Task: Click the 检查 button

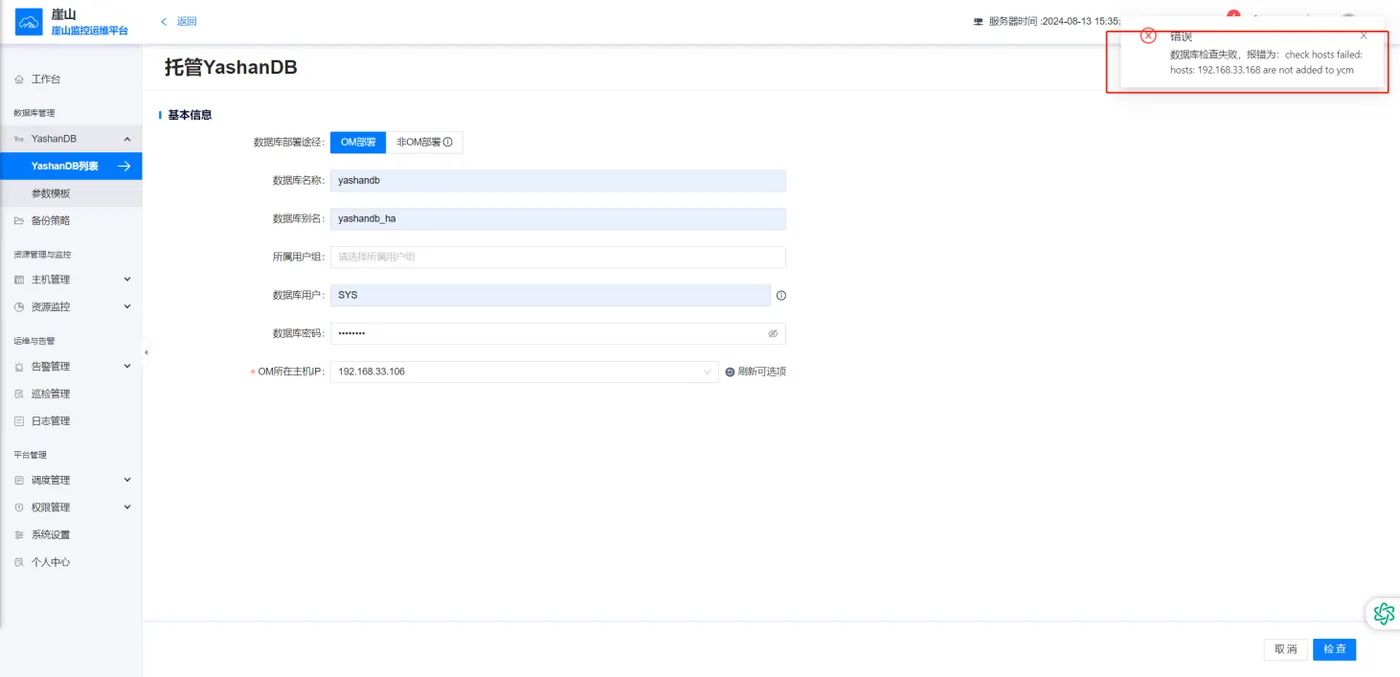Action: [x=1334, y=649]
